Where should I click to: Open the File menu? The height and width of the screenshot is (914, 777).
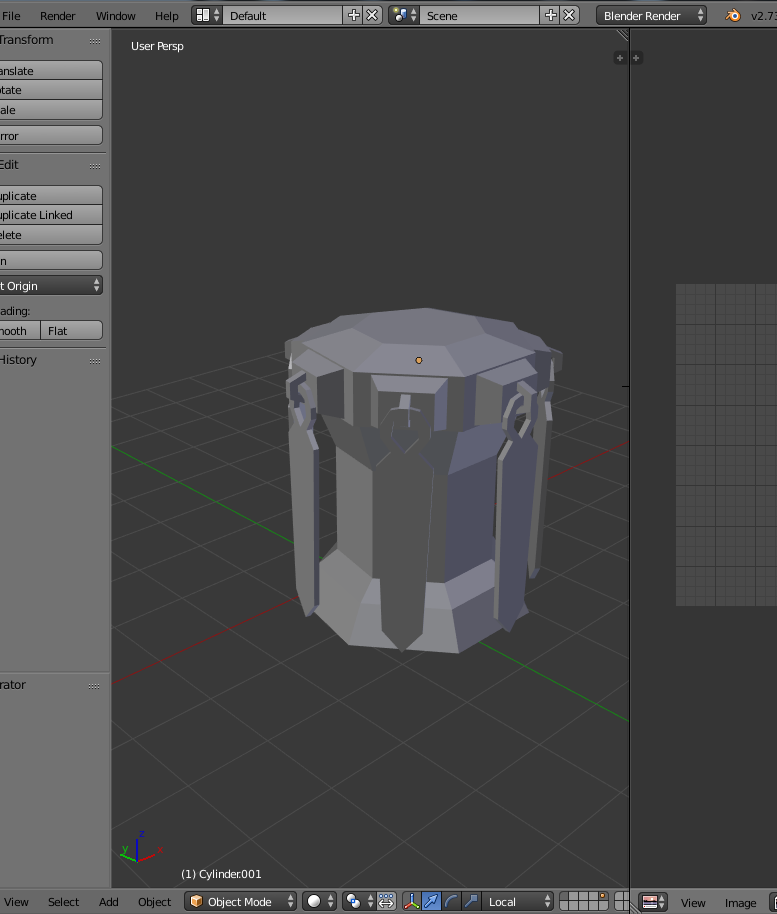pos(11,16)
